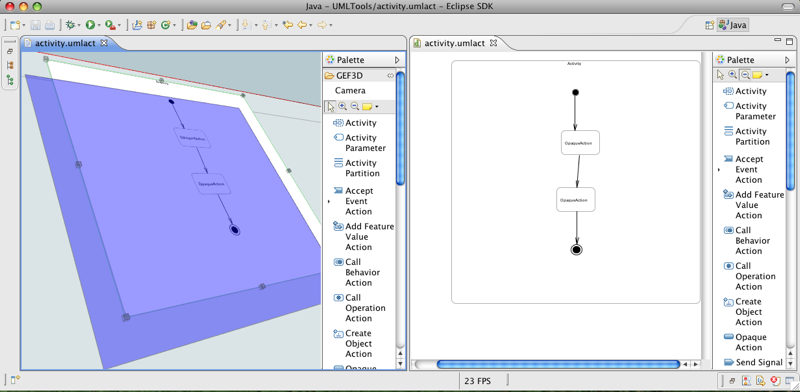Click the Back navigation arrow
Screen dimensions: 800x392
(302, 24)
